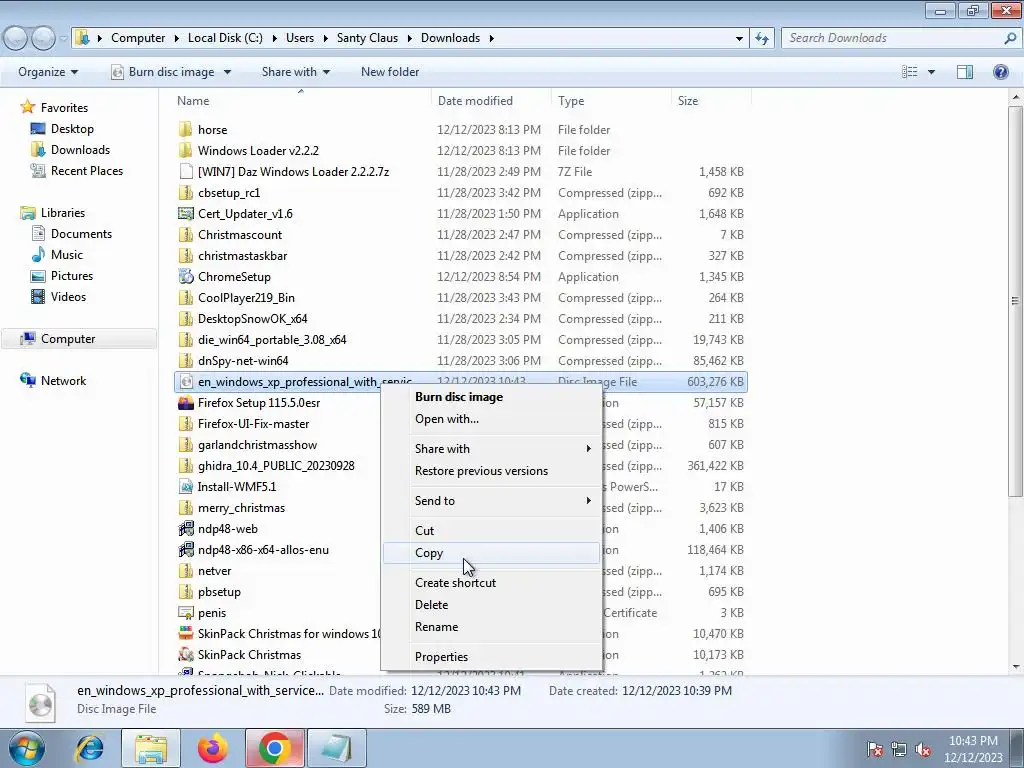
Task: Switch to Google Chrome in the taskbar
Action: tap(274, 748)
